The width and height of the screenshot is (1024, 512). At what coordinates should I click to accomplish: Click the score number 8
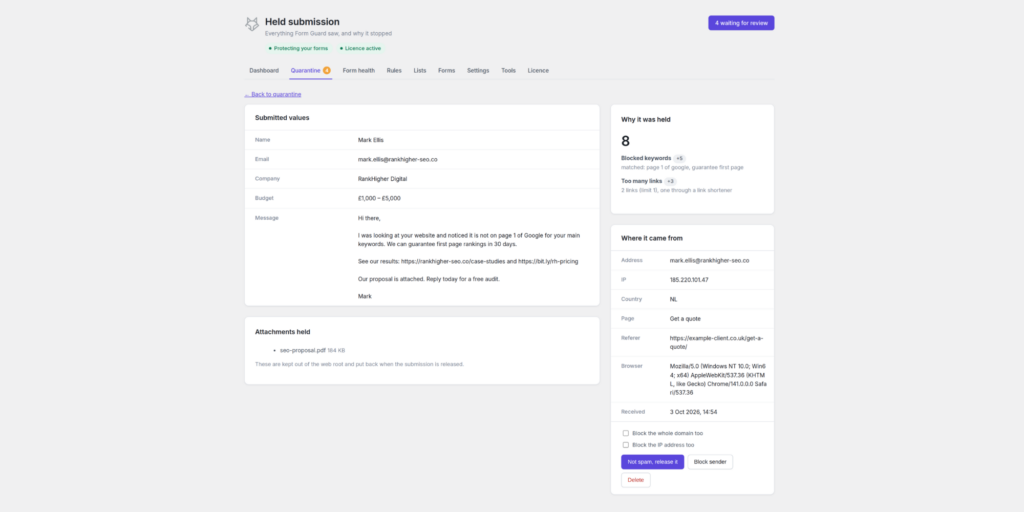(626, 141)
